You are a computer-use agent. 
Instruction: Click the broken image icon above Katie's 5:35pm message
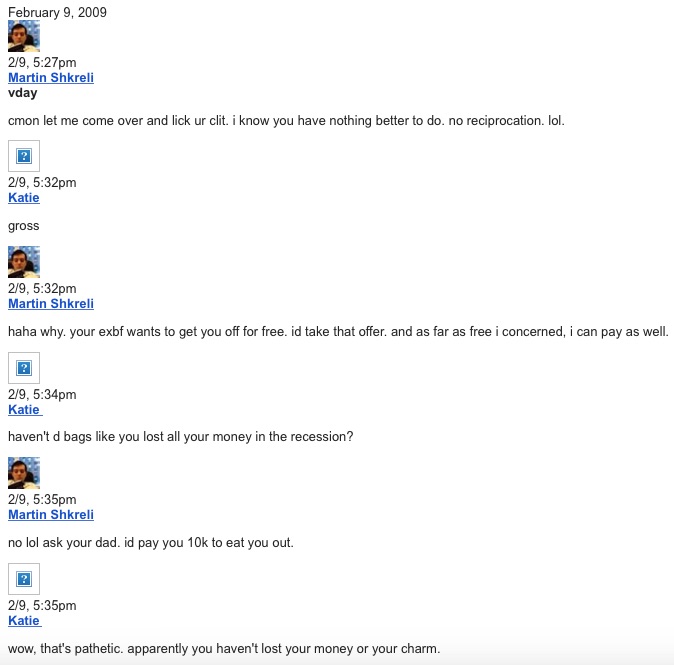pos(24,579)
